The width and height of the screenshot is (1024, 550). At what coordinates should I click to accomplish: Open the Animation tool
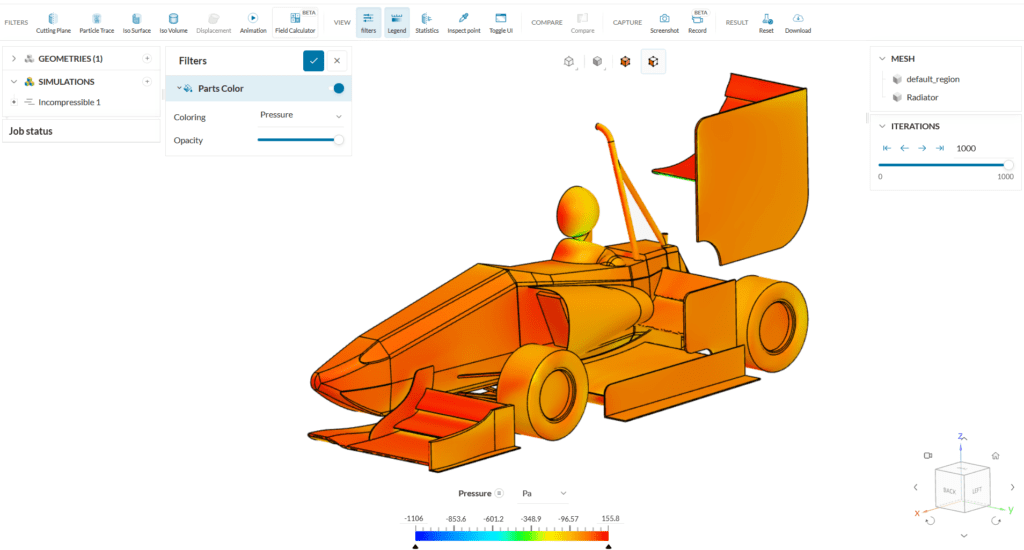(x=253, y=22)
